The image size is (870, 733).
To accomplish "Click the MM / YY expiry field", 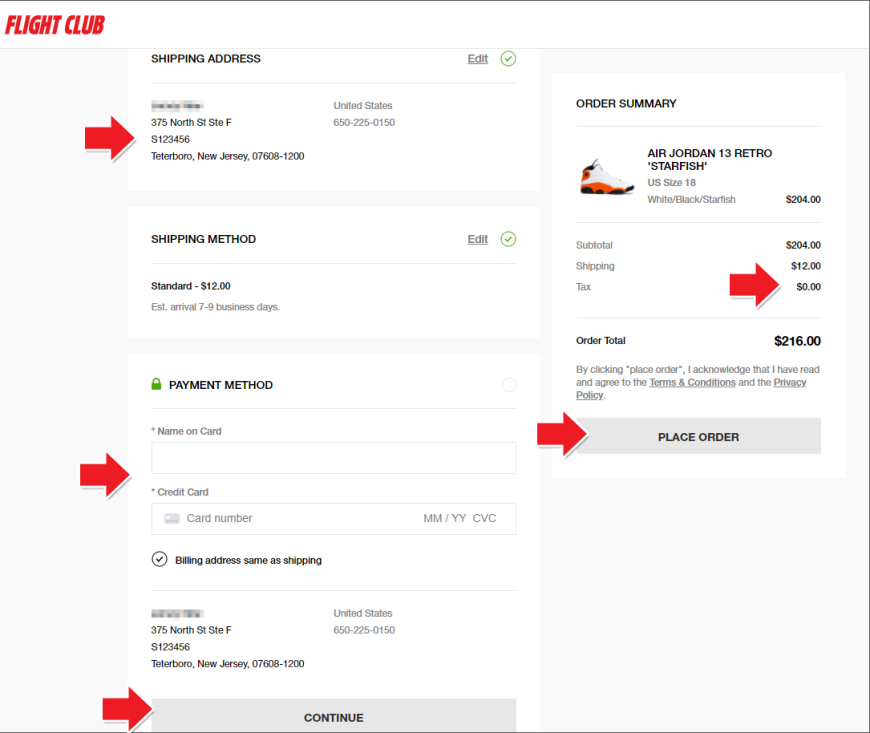I will coord(444,518).
